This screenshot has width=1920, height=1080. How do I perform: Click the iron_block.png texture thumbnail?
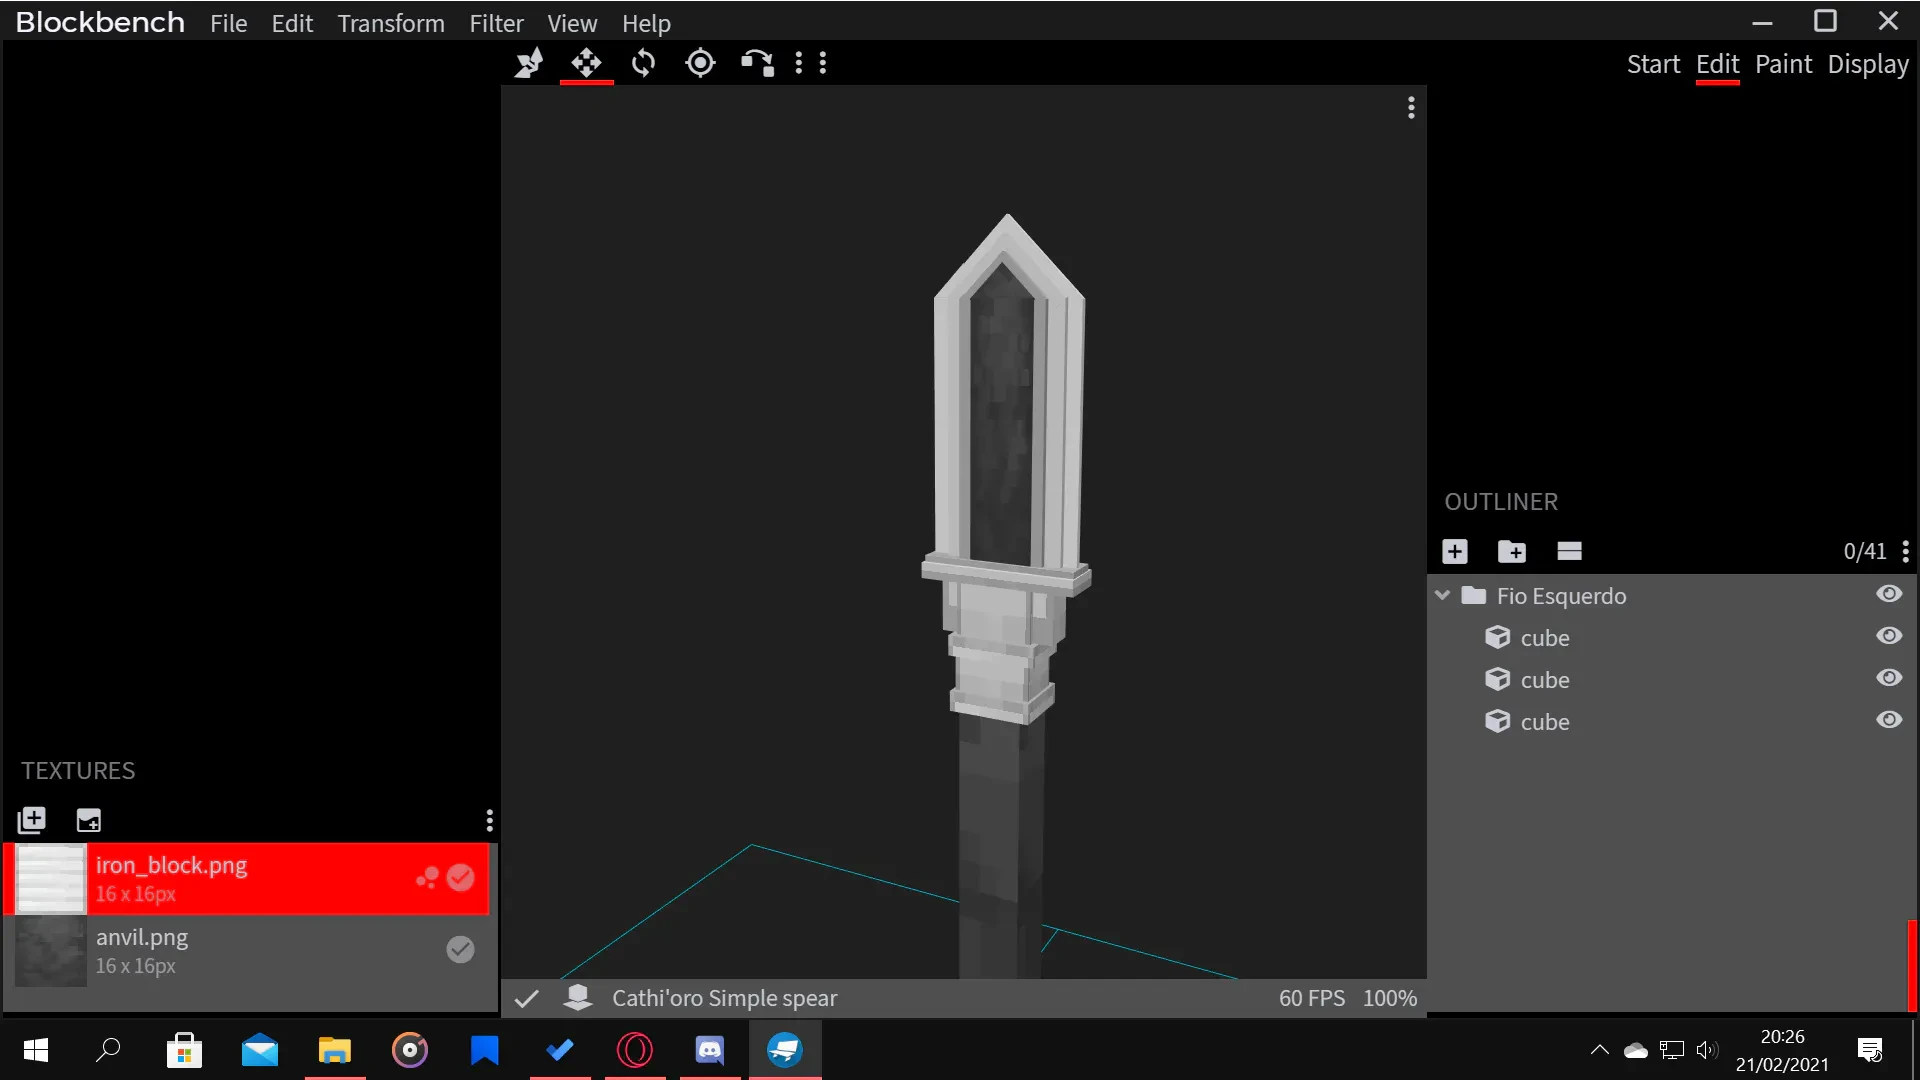coord(51,879)
